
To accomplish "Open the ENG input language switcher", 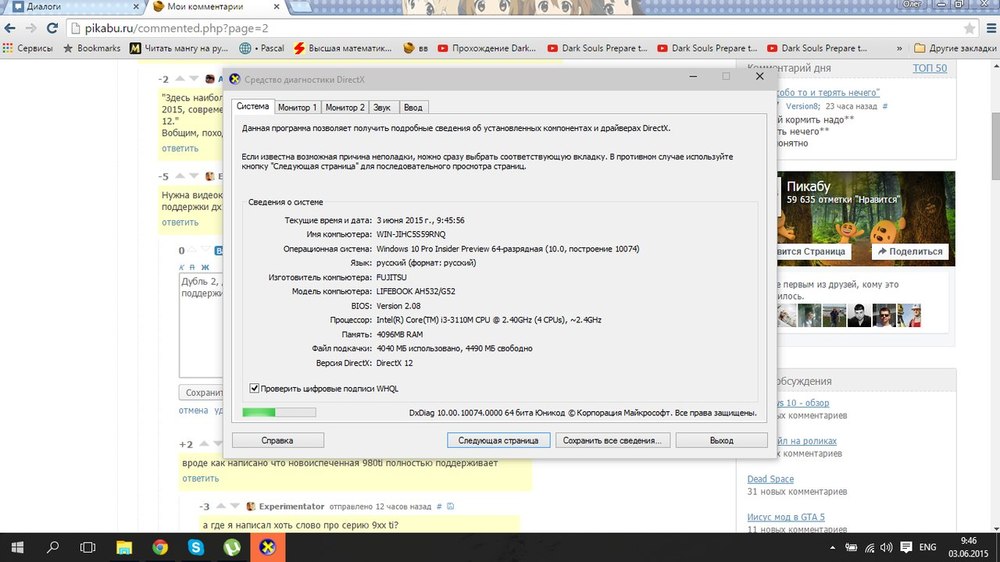I will click(927, 547).
